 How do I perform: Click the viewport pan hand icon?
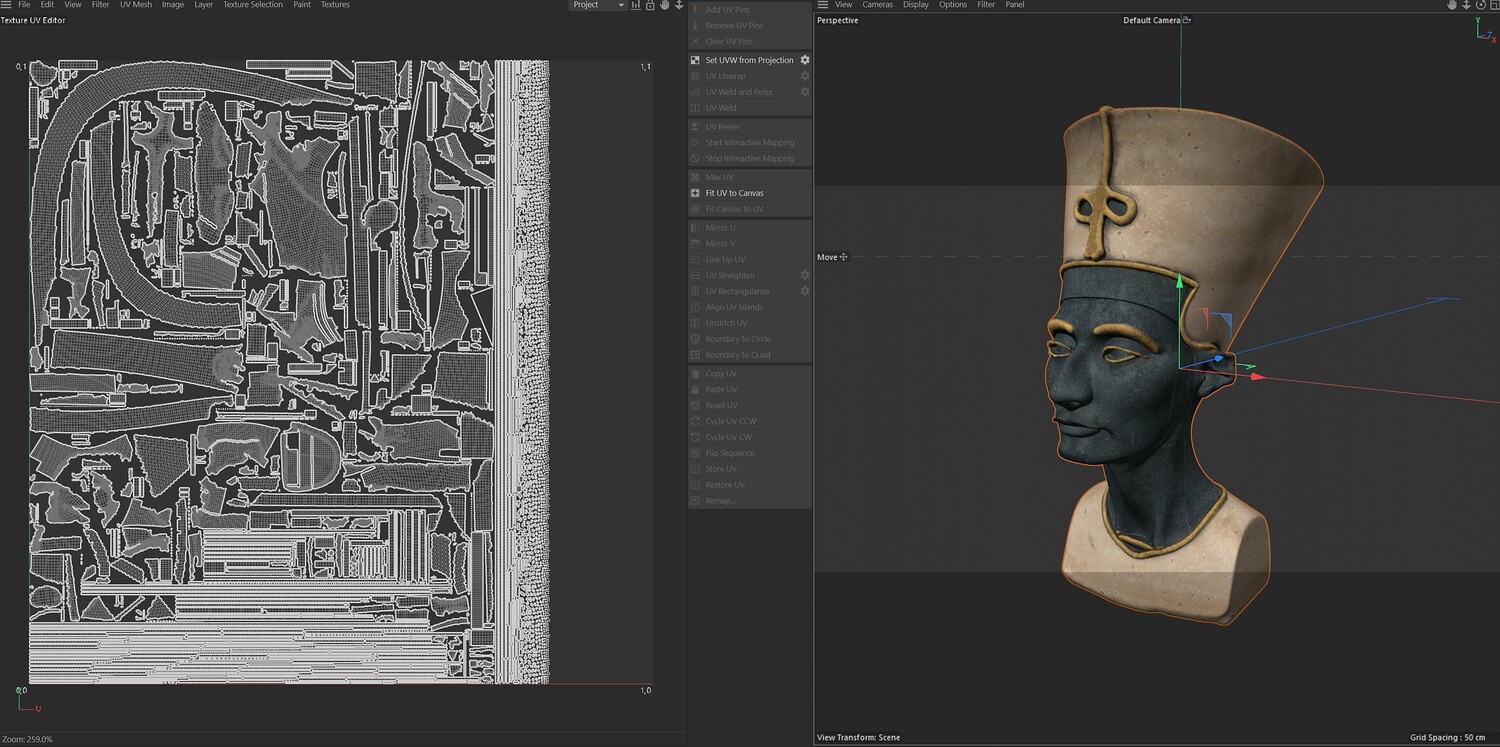click(x=1452, y=5)
